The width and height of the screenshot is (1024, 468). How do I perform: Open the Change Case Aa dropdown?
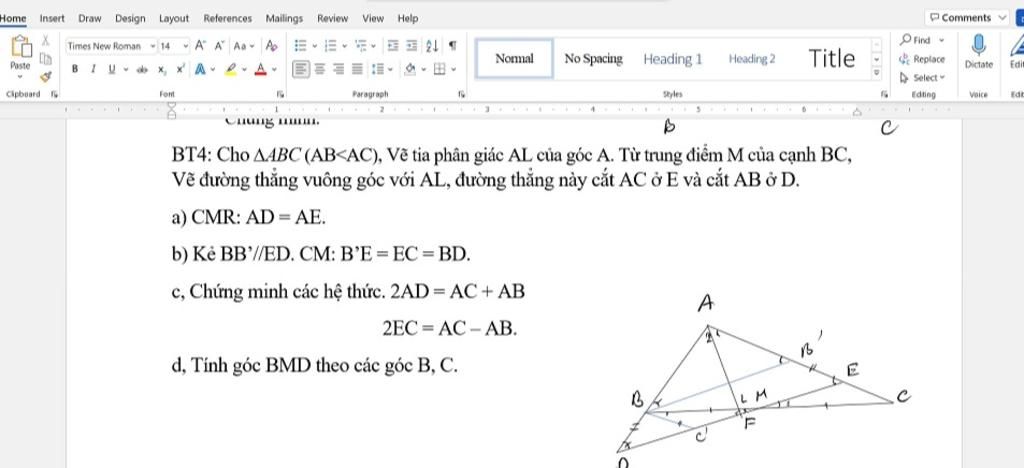244,46
